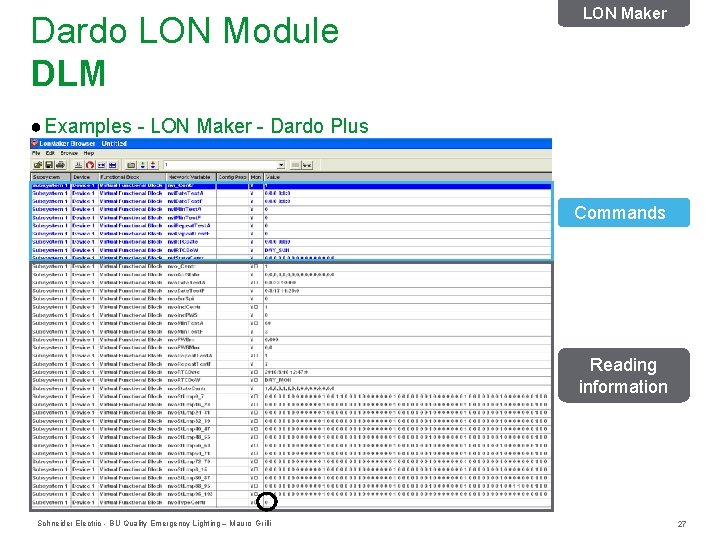
Task: Click the toolbar icon with red up-down arrows
Action: 153,165
